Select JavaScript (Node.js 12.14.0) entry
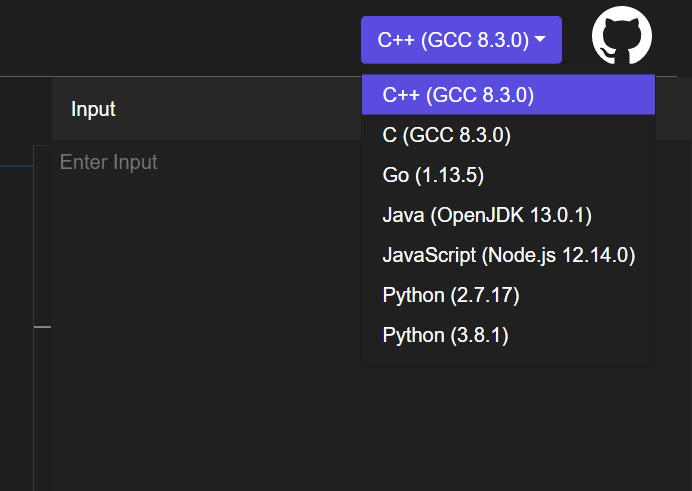Image resolution: width=692 pixels, height=491 pixels. [x=508, y=255]
